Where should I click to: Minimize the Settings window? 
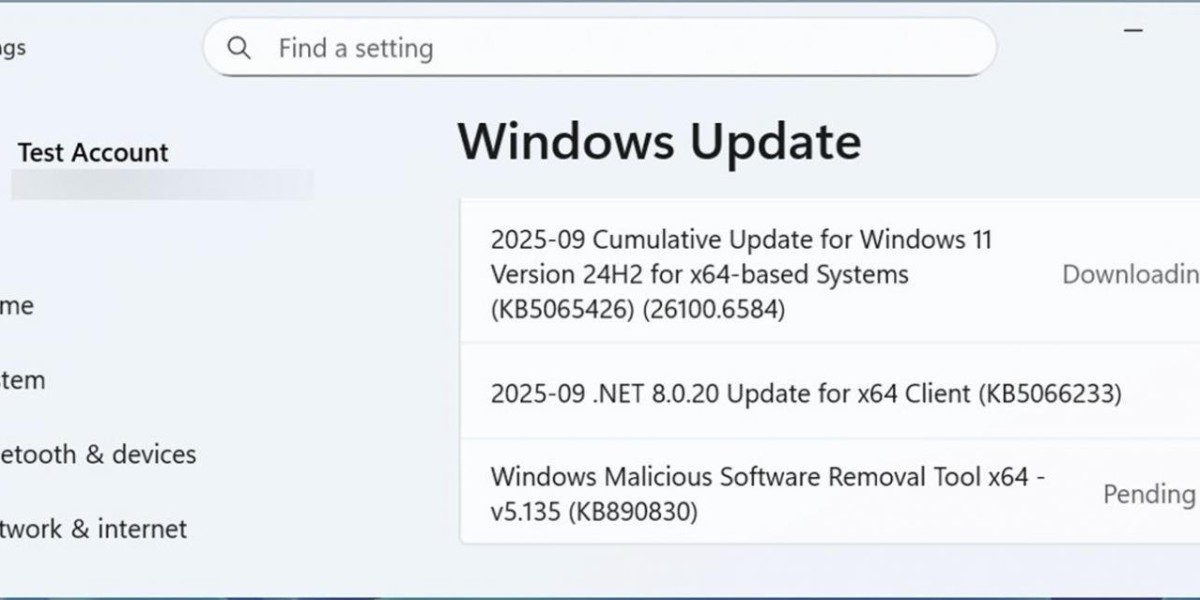tap(1133, 31)
